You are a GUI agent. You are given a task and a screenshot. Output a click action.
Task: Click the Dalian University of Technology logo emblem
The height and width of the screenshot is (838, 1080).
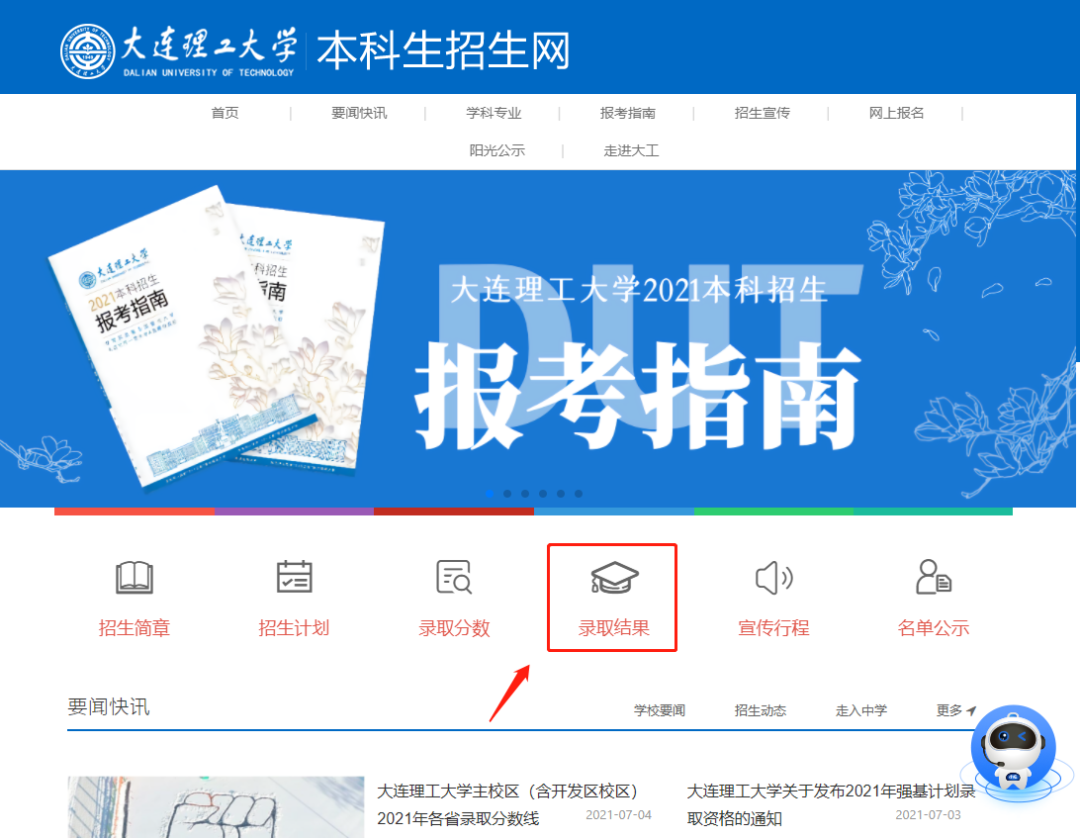point(87,51)
